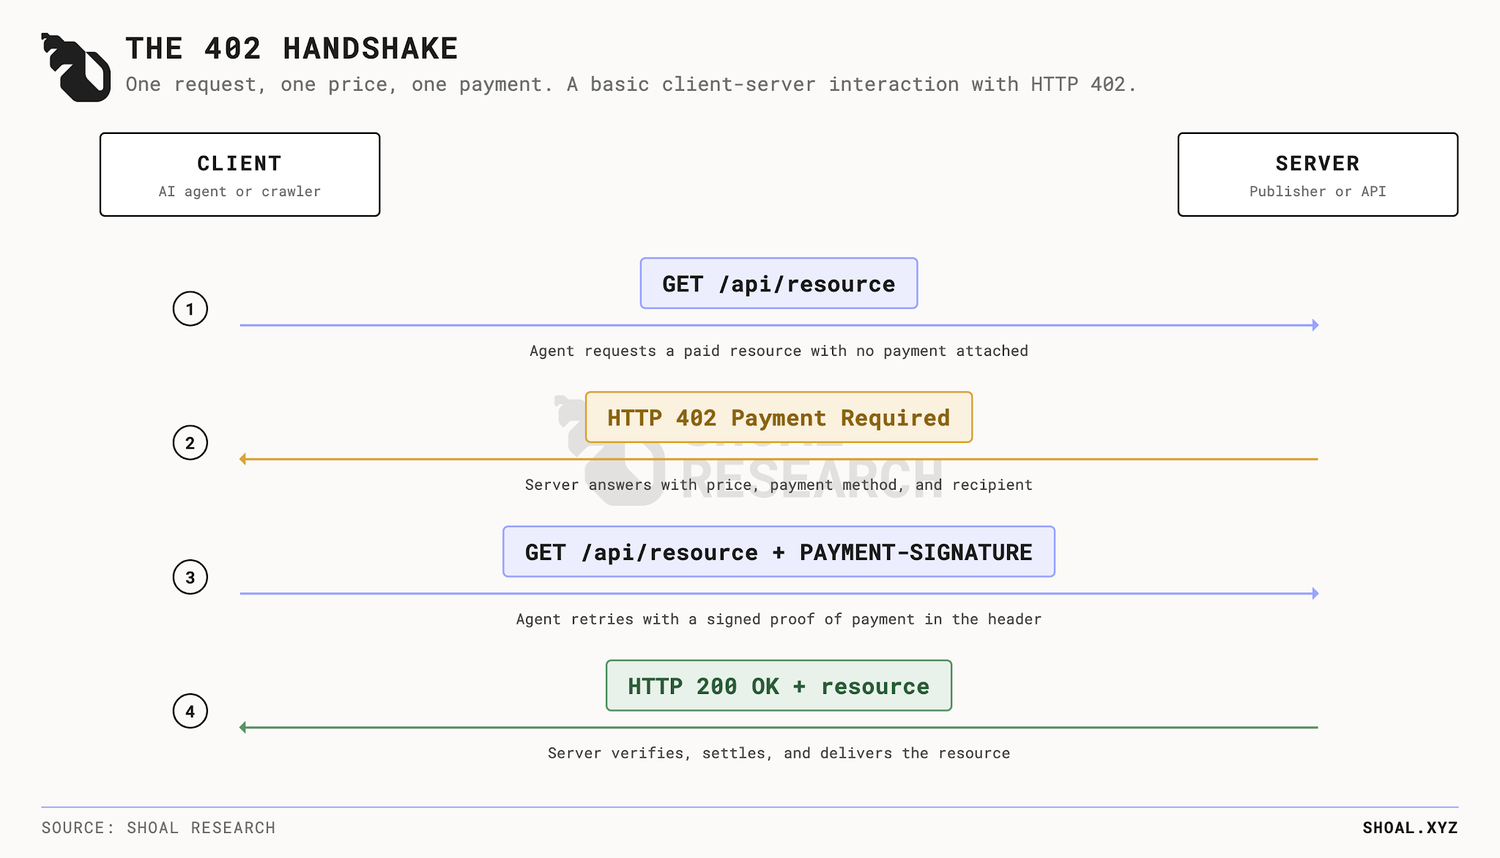
Task: Click the SOURCE: SHOAL RESEARCH footer text
Action: 158,828
